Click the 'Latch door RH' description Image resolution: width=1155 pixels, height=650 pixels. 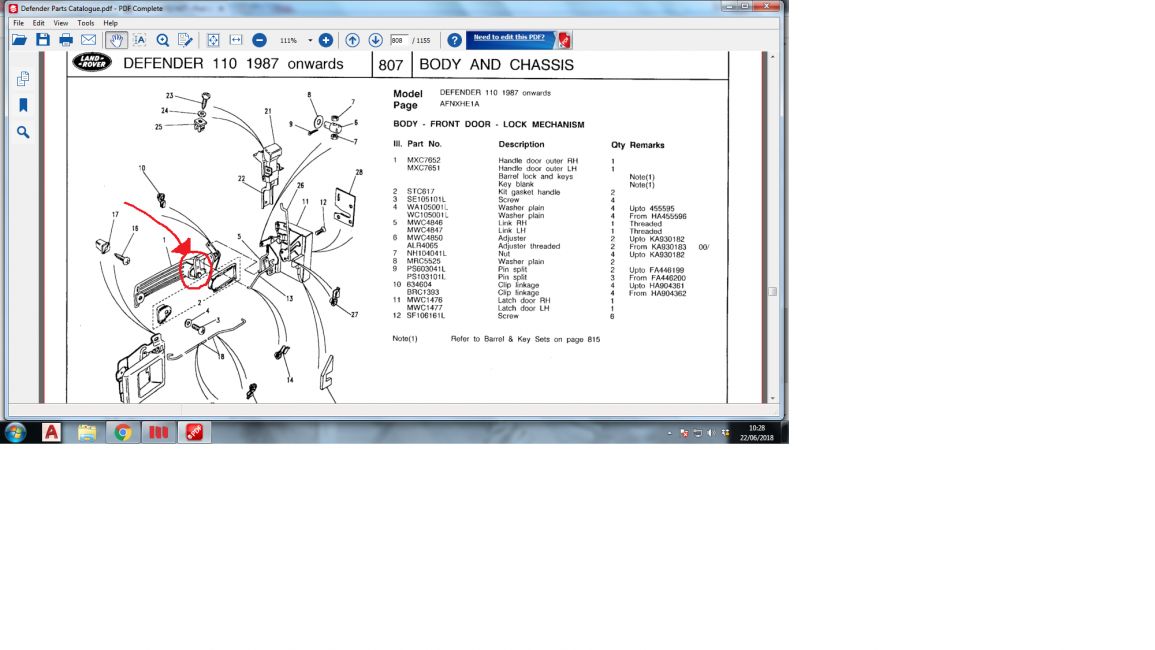524,300
